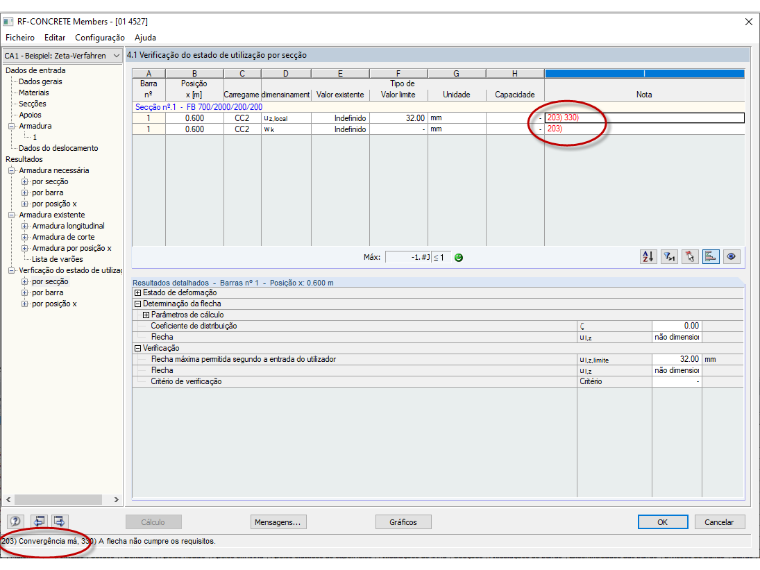Click the Cálculo button
This screenshot has height=570, width=760.
[x=153, y=522]
